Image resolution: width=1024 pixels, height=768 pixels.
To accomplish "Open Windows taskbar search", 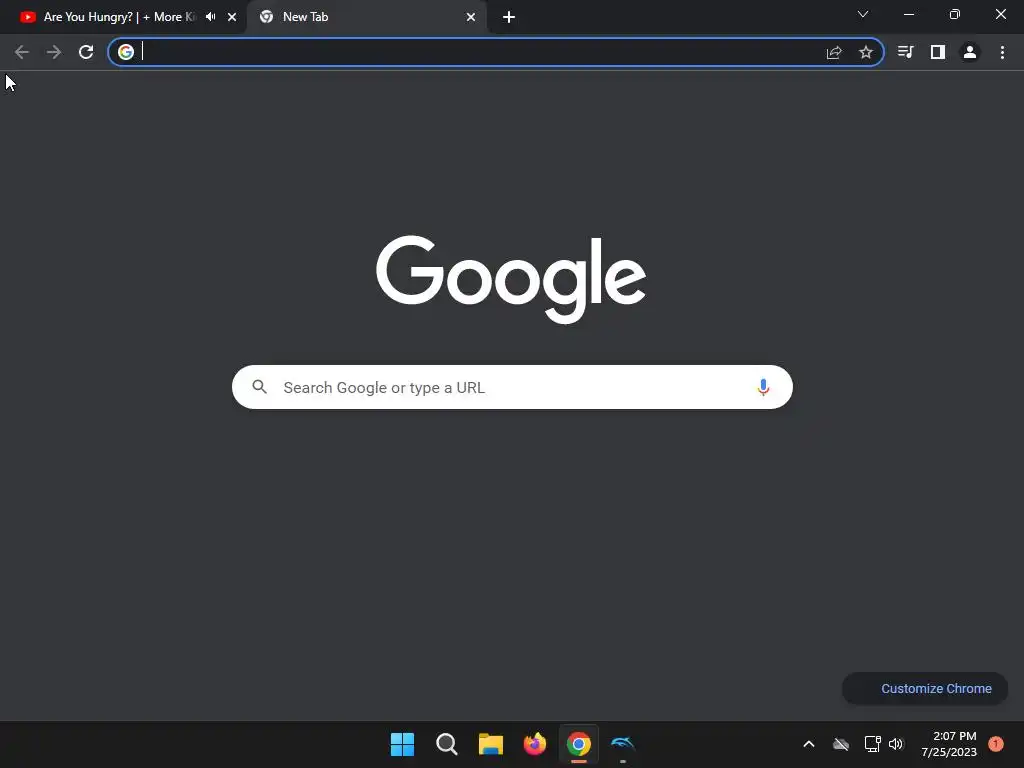I will (447, 744).
